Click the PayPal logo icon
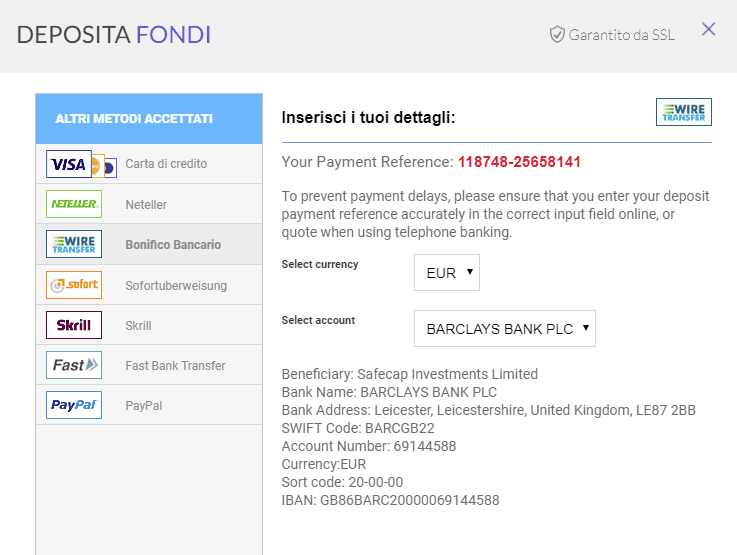 pos(74,405)
